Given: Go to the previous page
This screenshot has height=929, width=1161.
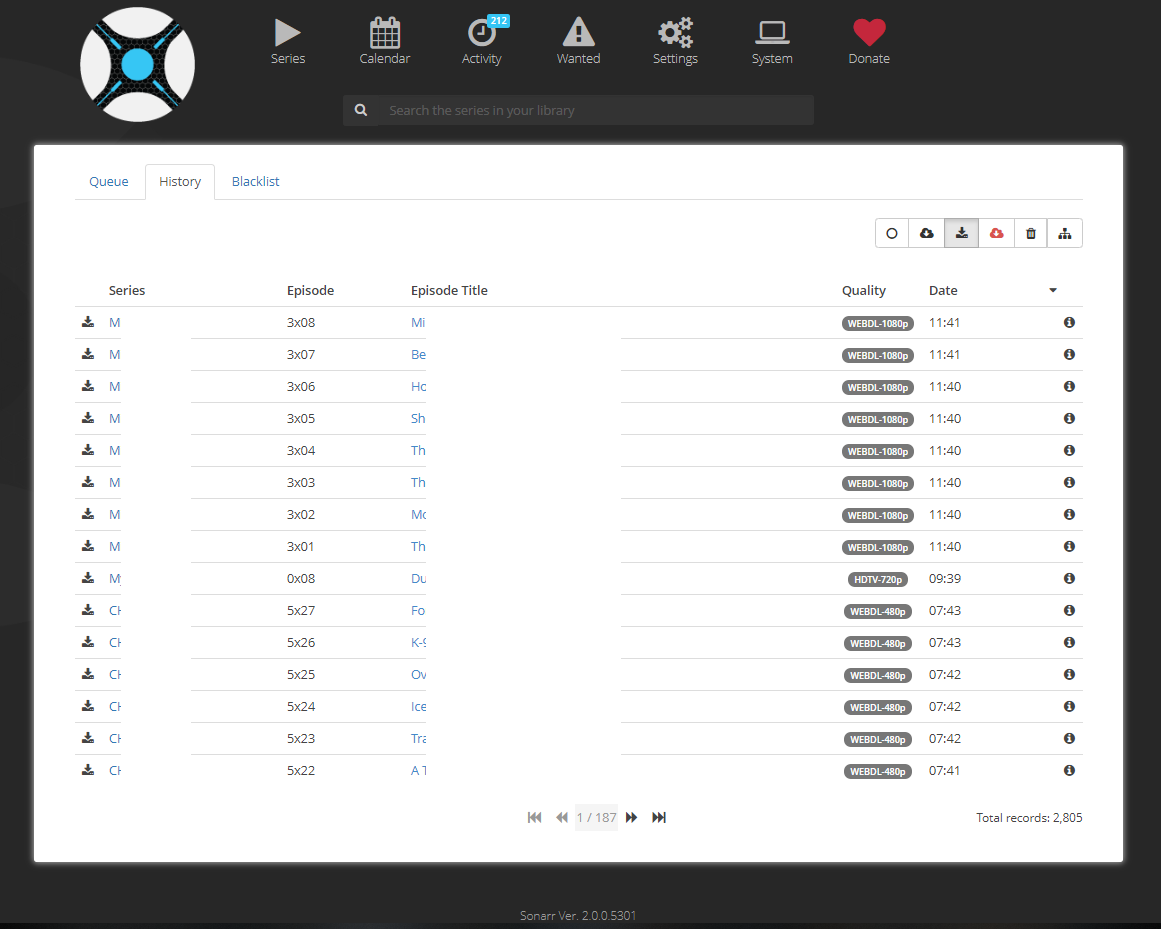Looking at the screenshot, I should (x=562, y=817).
